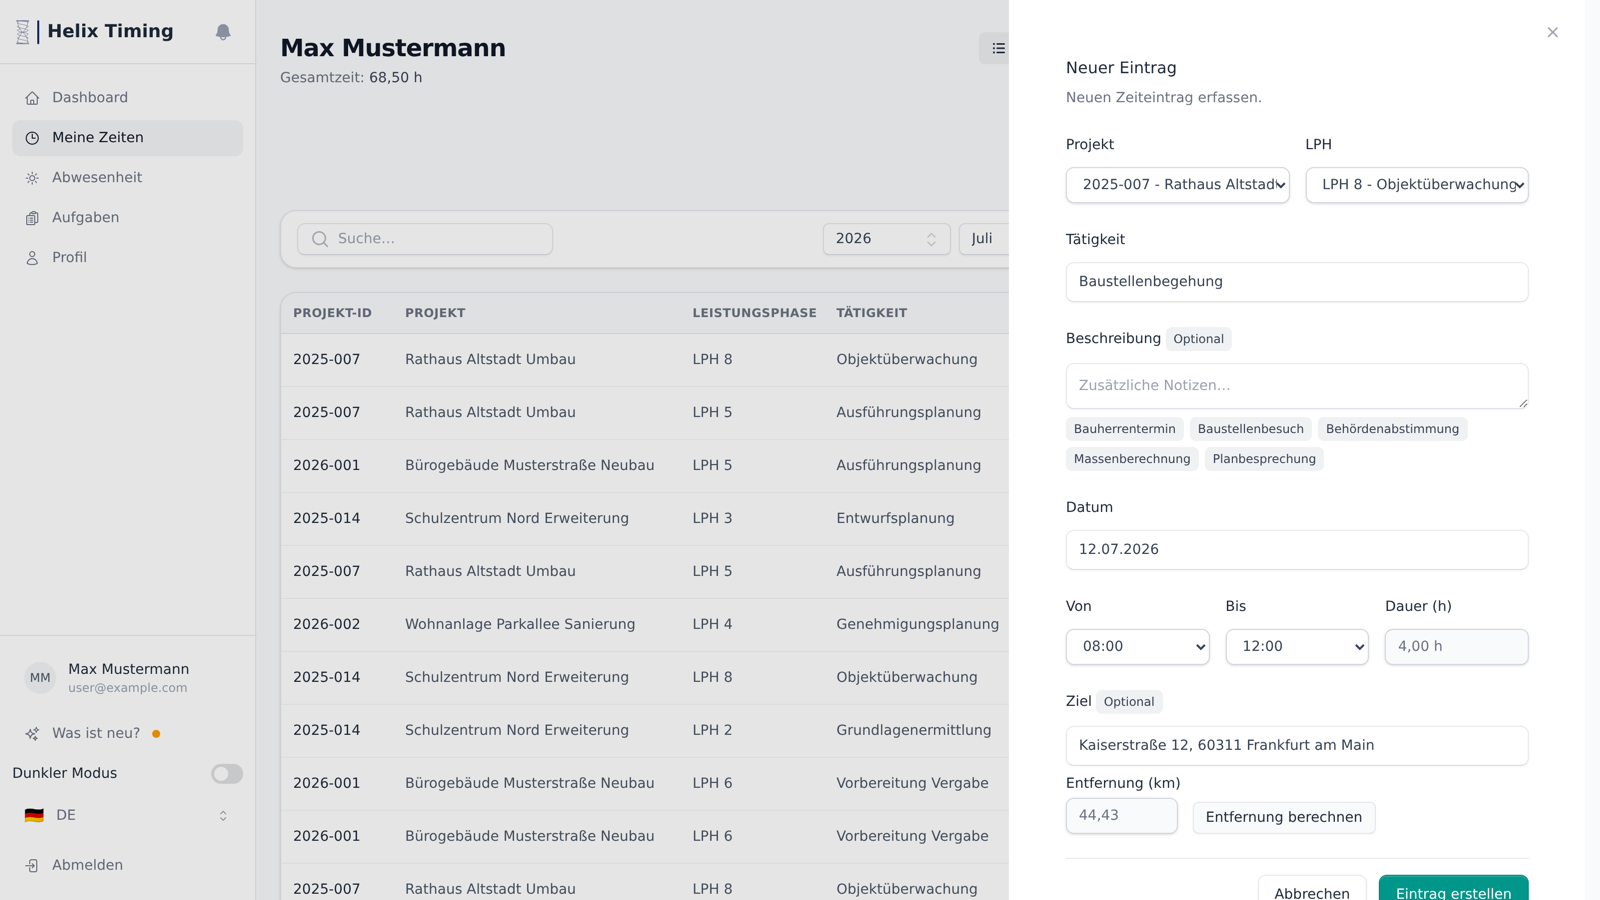Open the LPH dropdown
The height and width of the screenshot is (900, 1600).
point(1417,185)
